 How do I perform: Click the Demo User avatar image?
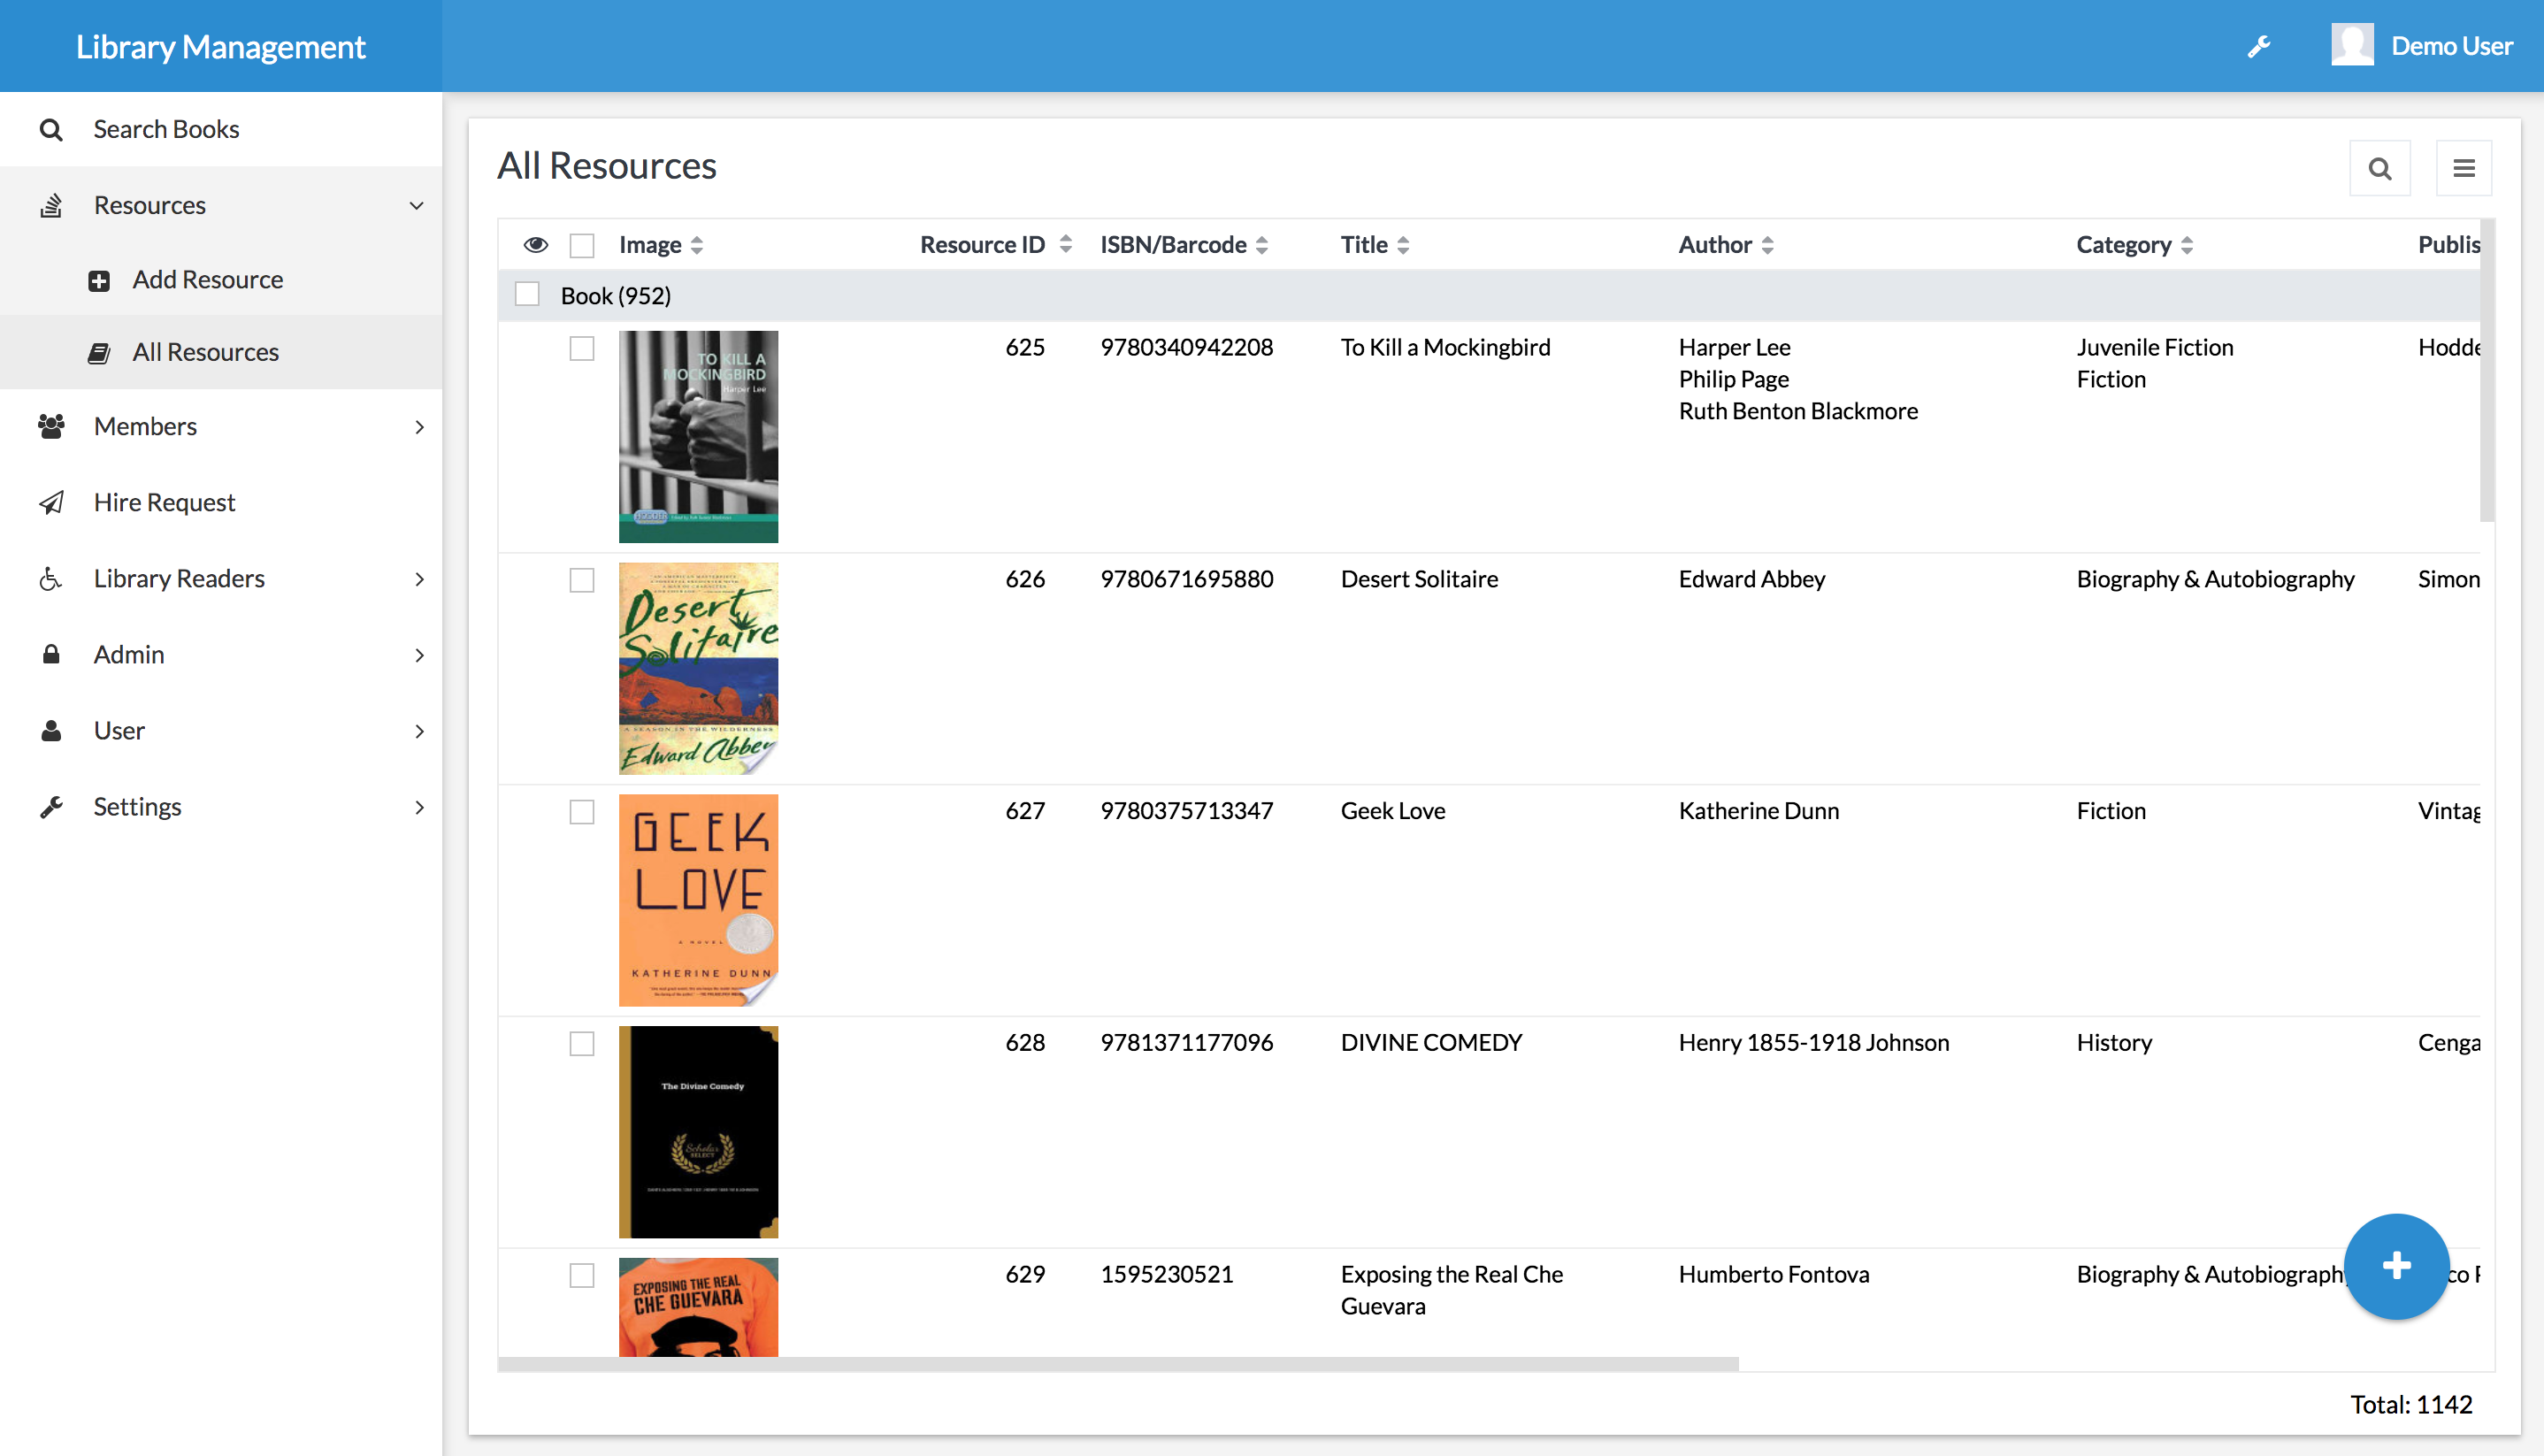2351,46
